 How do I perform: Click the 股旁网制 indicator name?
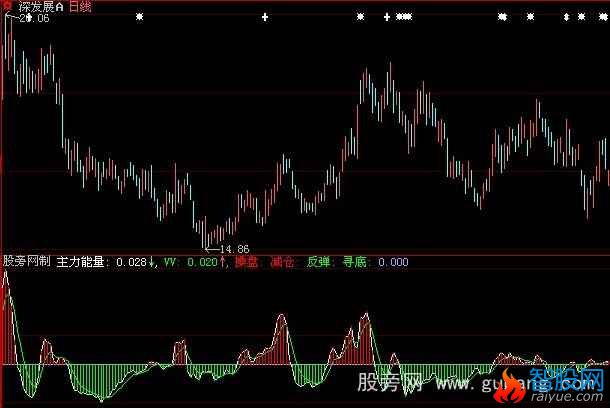[27, 261]
